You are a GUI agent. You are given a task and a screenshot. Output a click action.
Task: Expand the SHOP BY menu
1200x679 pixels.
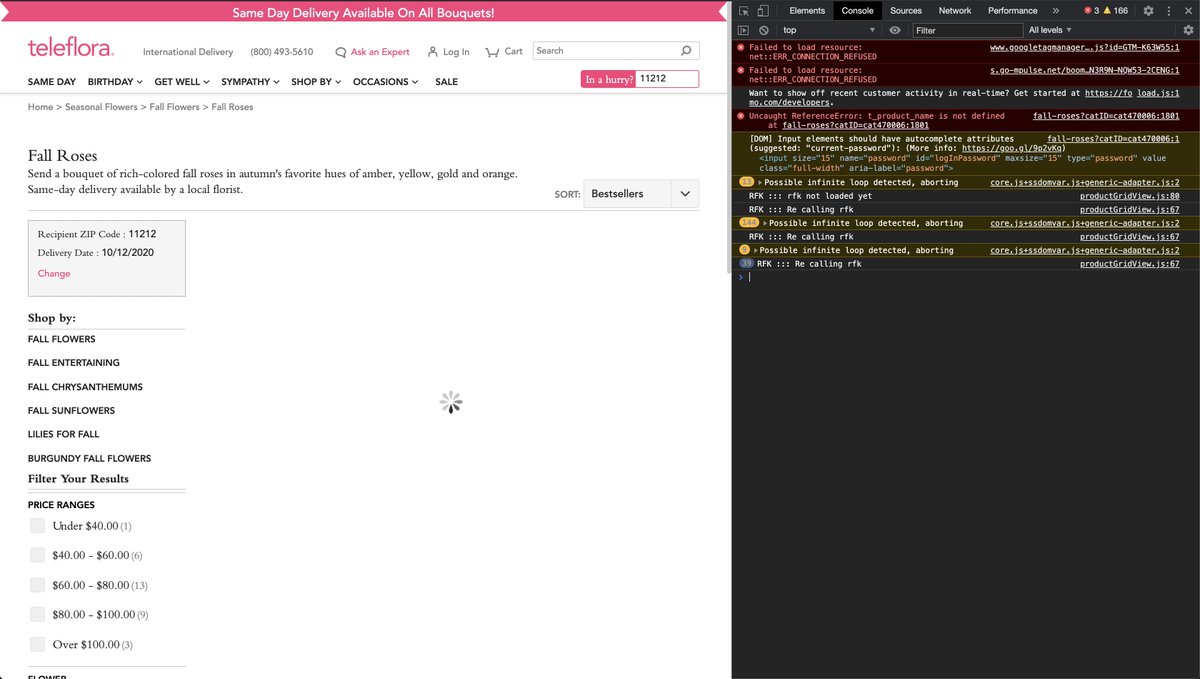coord(316,82)
